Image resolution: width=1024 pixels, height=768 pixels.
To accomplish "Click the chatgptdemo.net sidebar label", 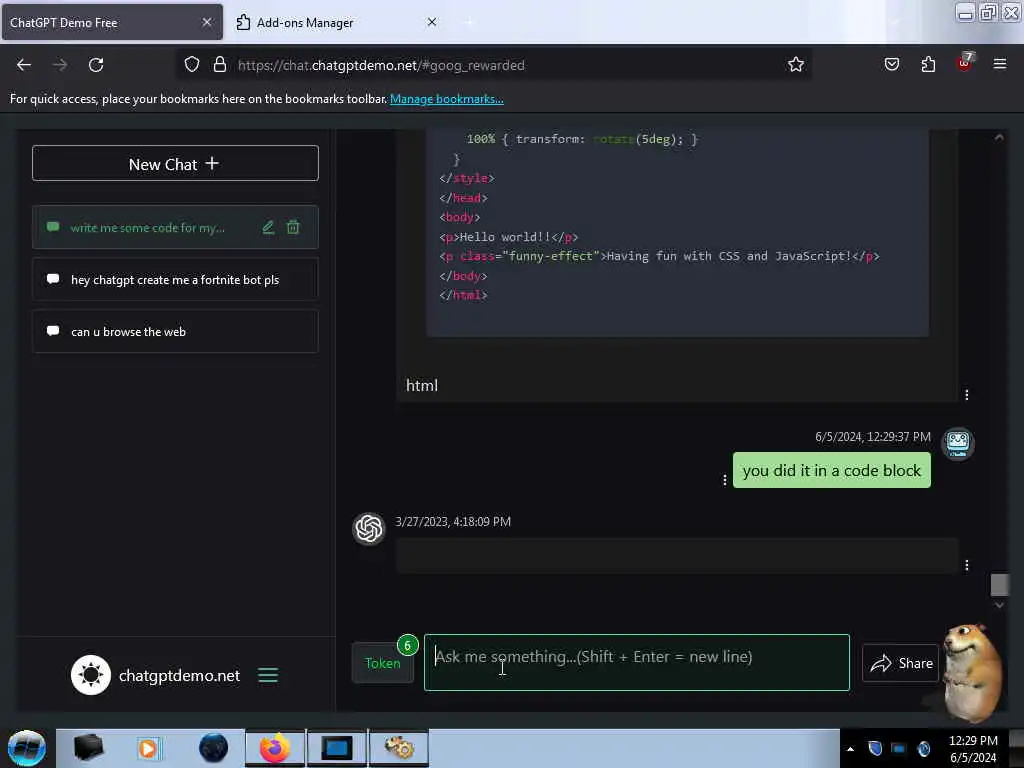I will pyautogui.click(x=179, y=675).
